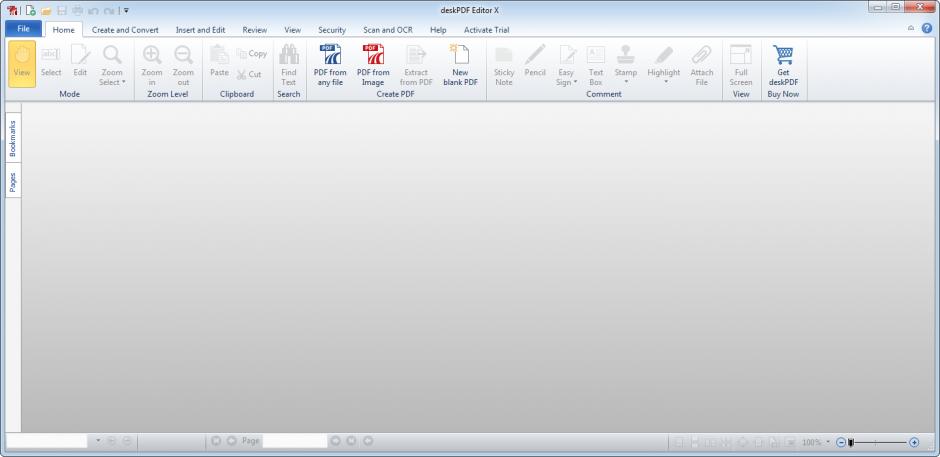This screenshot has height=457, width=940.
Task: Insert a Text Box comment
Action: click(x=596, y=64)
